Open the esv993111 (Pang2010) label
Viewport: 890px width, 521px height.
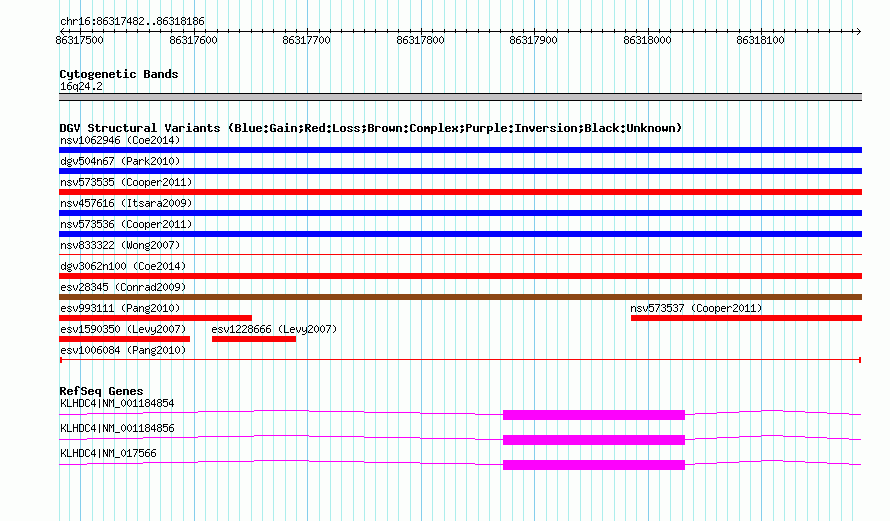(x=120, y=308)
